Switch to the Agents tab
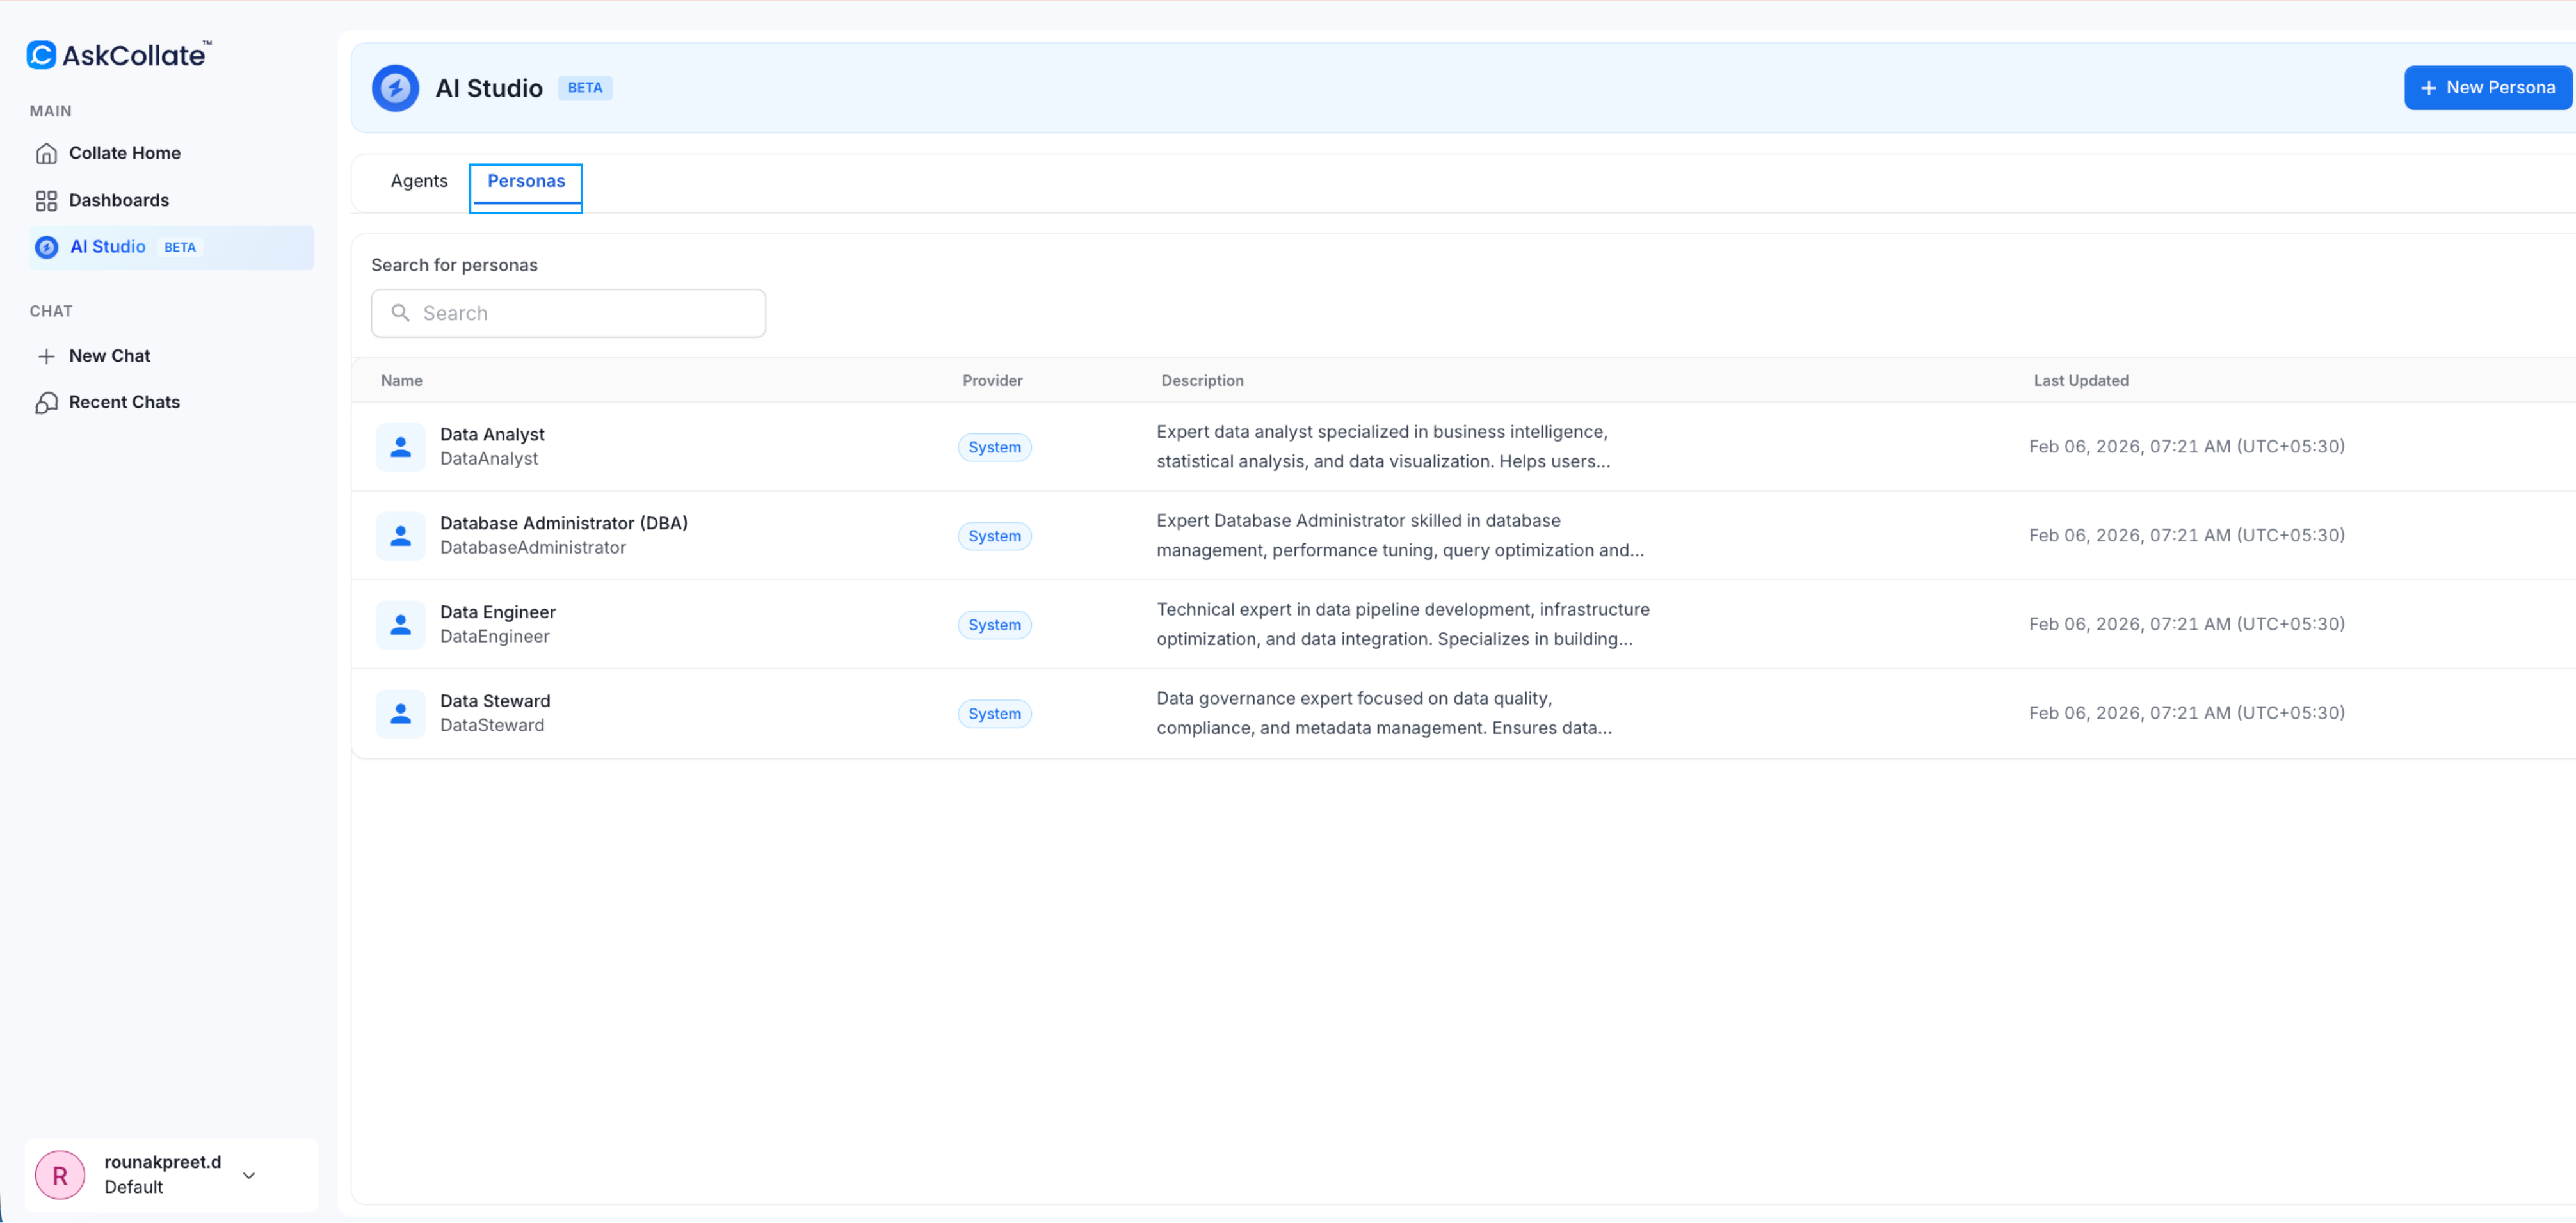2576x1223 pixels. click(x=419, y=181)
